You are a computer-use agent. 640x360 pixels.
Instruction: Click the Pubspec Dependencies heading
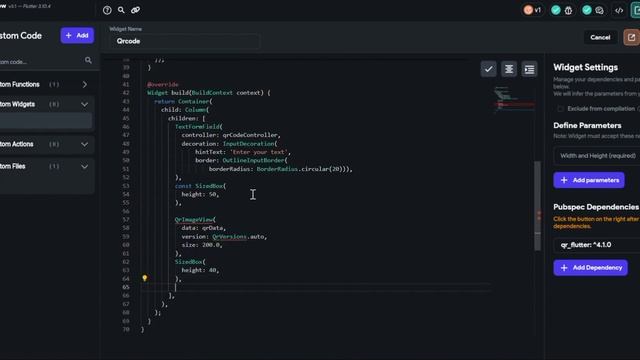tap(596, 207)
